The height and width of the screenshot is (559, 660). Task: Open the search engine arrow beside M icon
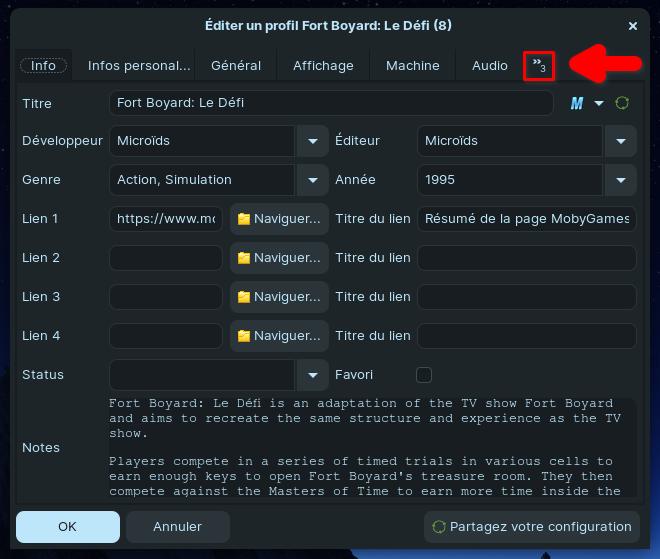click(599, 103)
